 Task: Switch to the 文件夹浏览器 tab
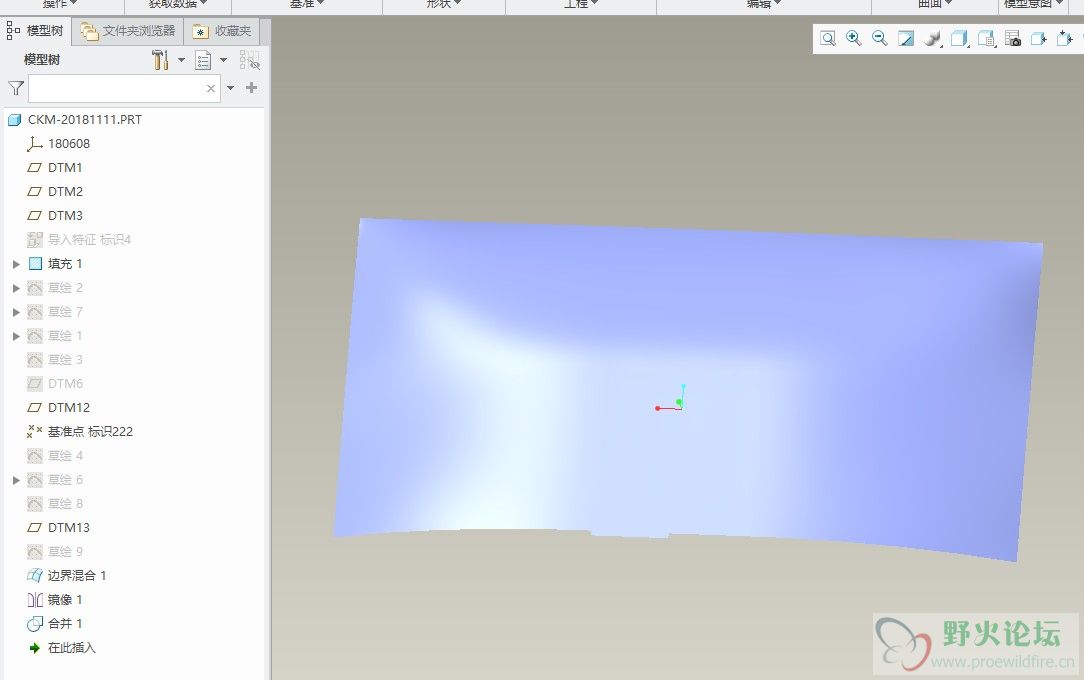tap(128, 30)
